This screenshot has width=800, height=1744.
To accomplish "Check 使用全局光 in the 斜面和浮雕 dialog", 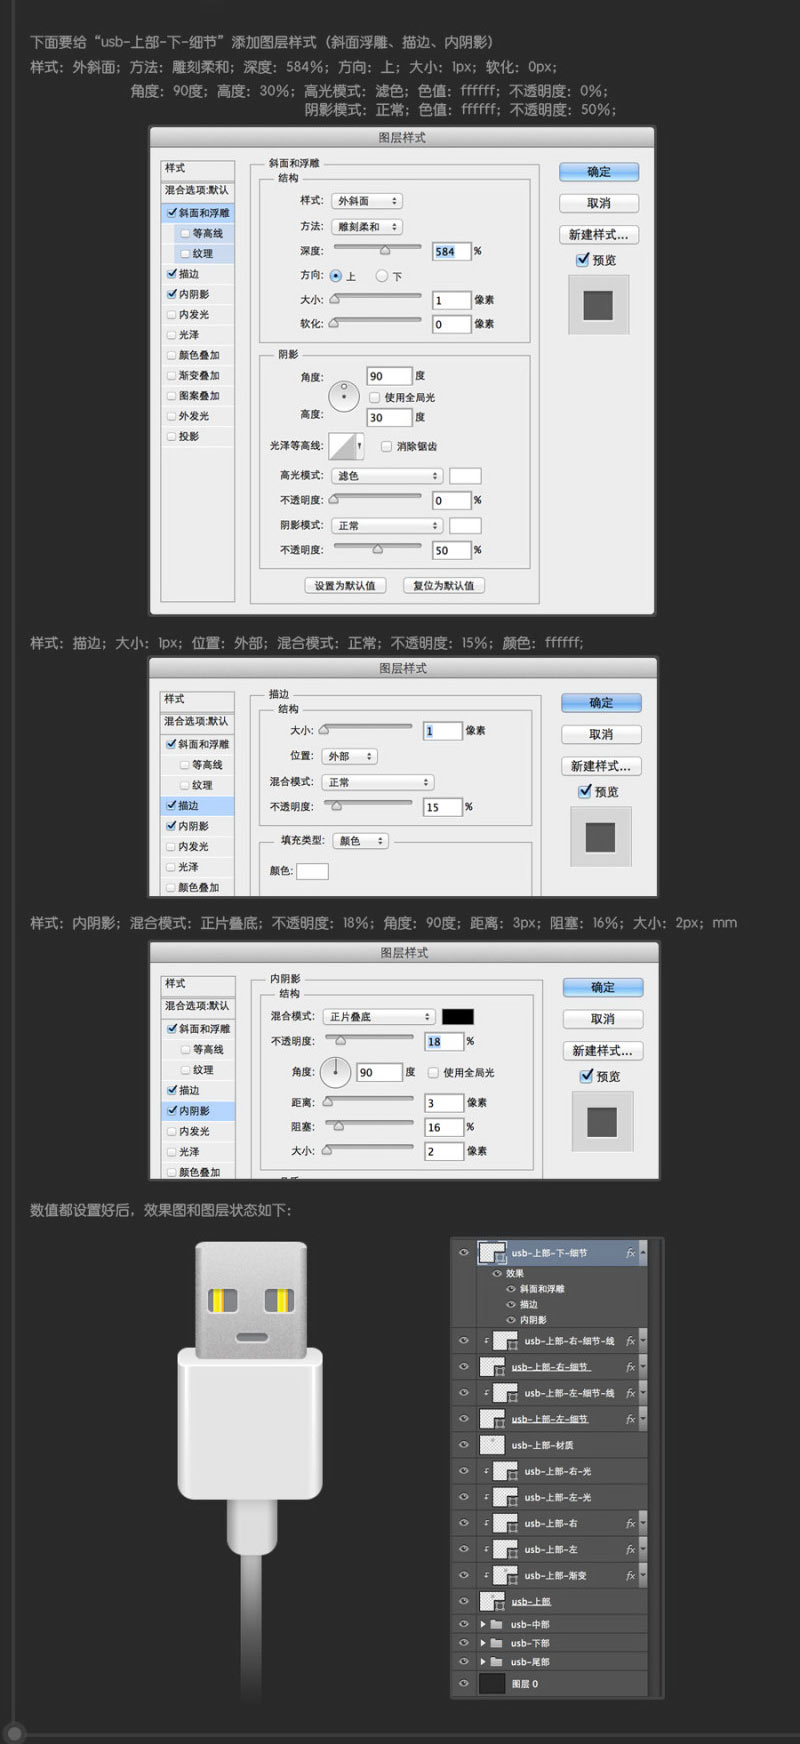I will (x=375, y=397).
